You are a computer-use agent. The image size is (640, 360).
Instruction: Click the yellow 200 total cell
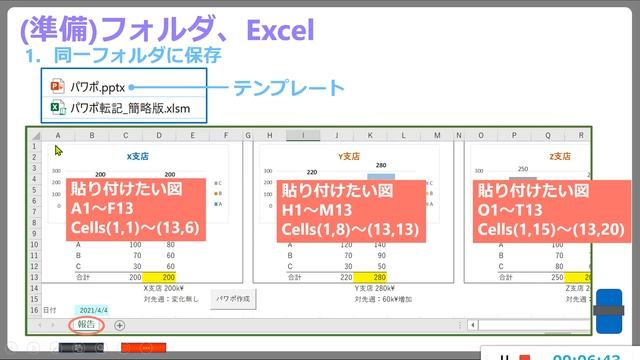click(x=159, y=278)
